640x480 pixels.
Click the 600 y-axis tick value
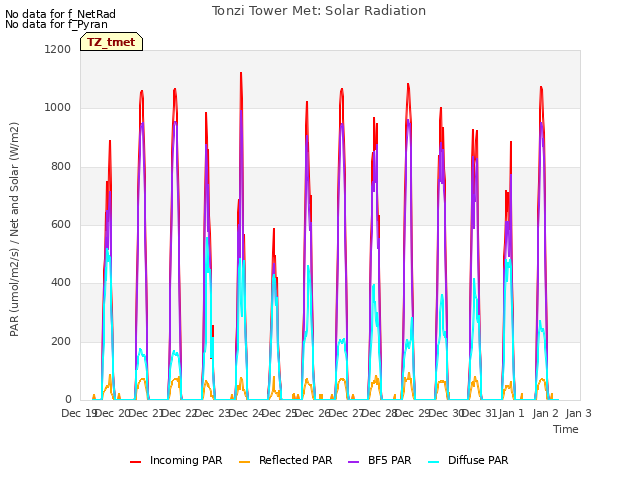tap(61, 224)
